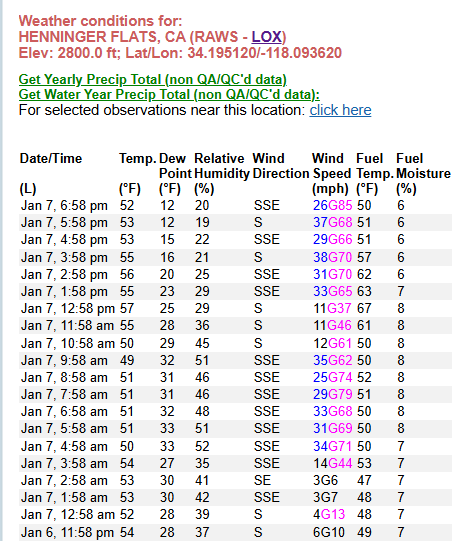Viewport: 452px width, 541px height.
Task: Open Get Yearly Precip Total link
Action: (x=153, y=79)
